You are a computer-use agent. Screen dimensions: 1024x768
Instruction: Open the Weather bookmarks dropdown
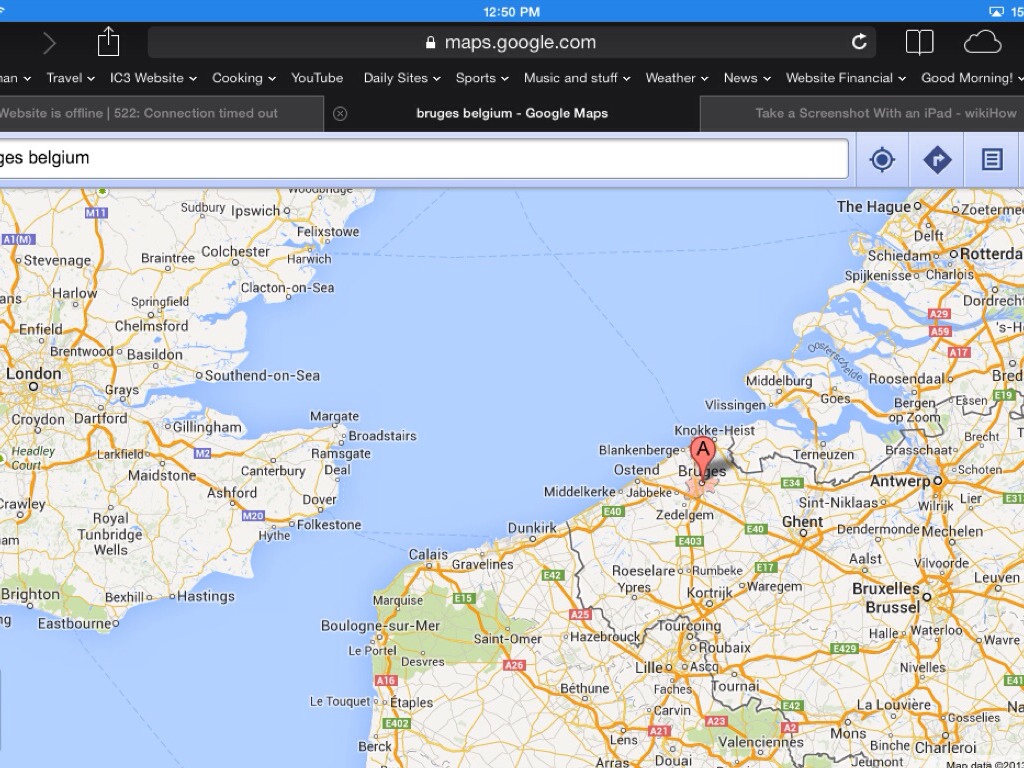(x=676, y=78)
